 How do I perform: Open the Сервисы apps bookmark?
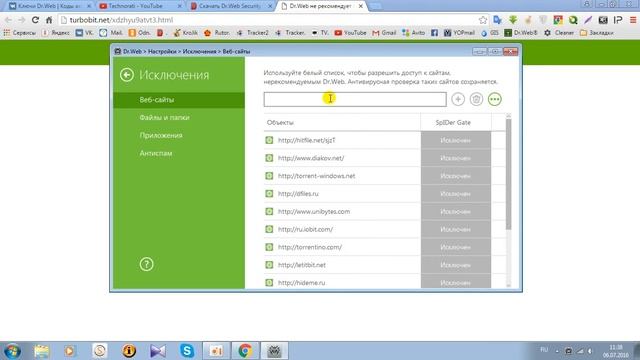coord(20,33)
